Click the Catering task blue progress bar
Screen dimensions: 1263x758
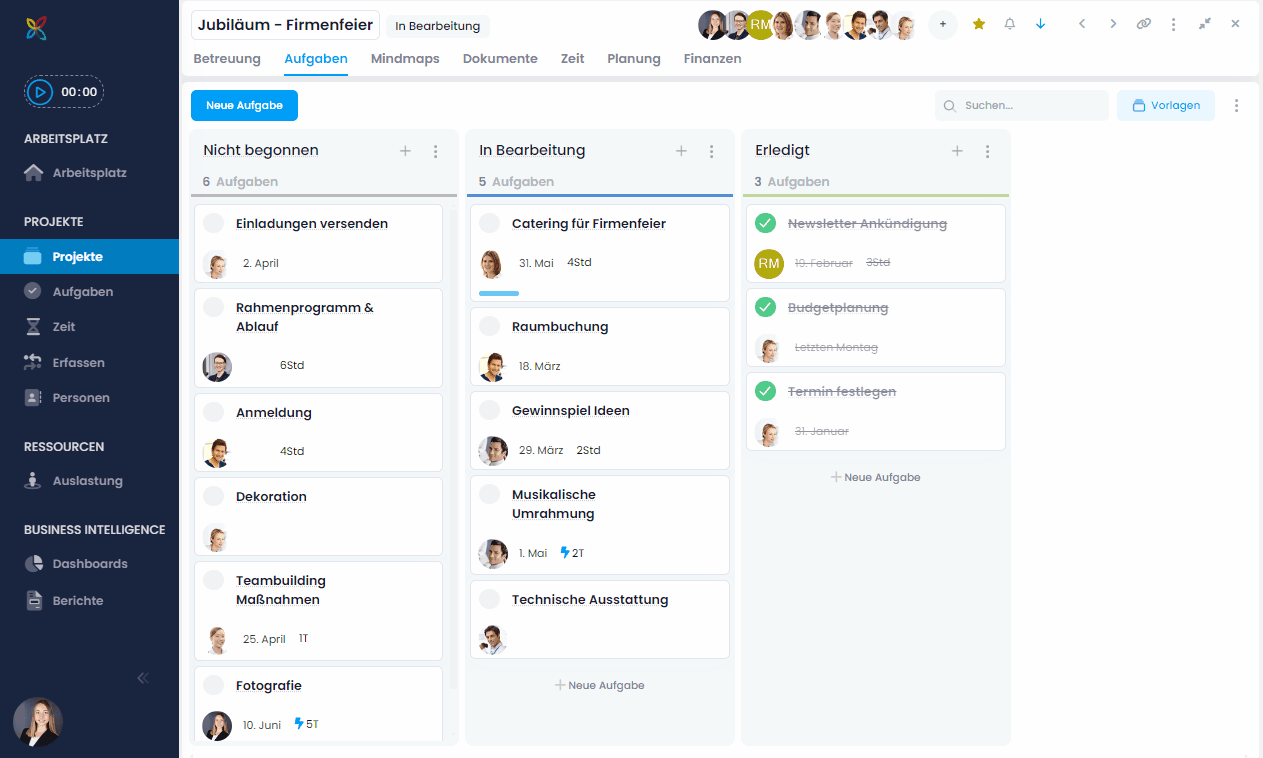click(x=499, y=293)
